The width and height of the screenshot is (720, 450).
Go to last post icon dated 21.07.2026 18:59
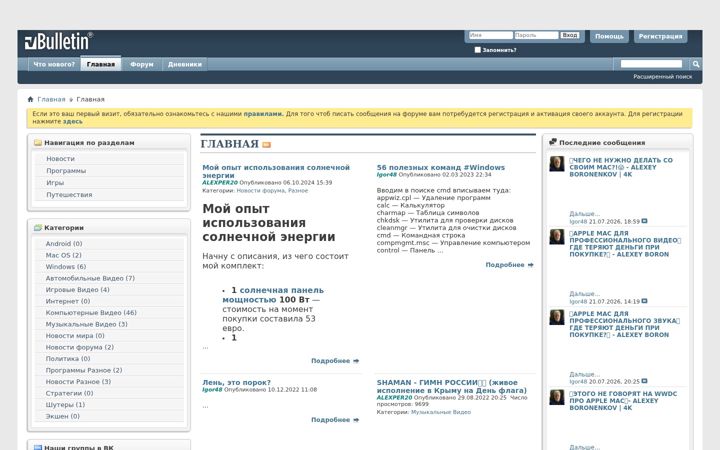click(644, 221)
